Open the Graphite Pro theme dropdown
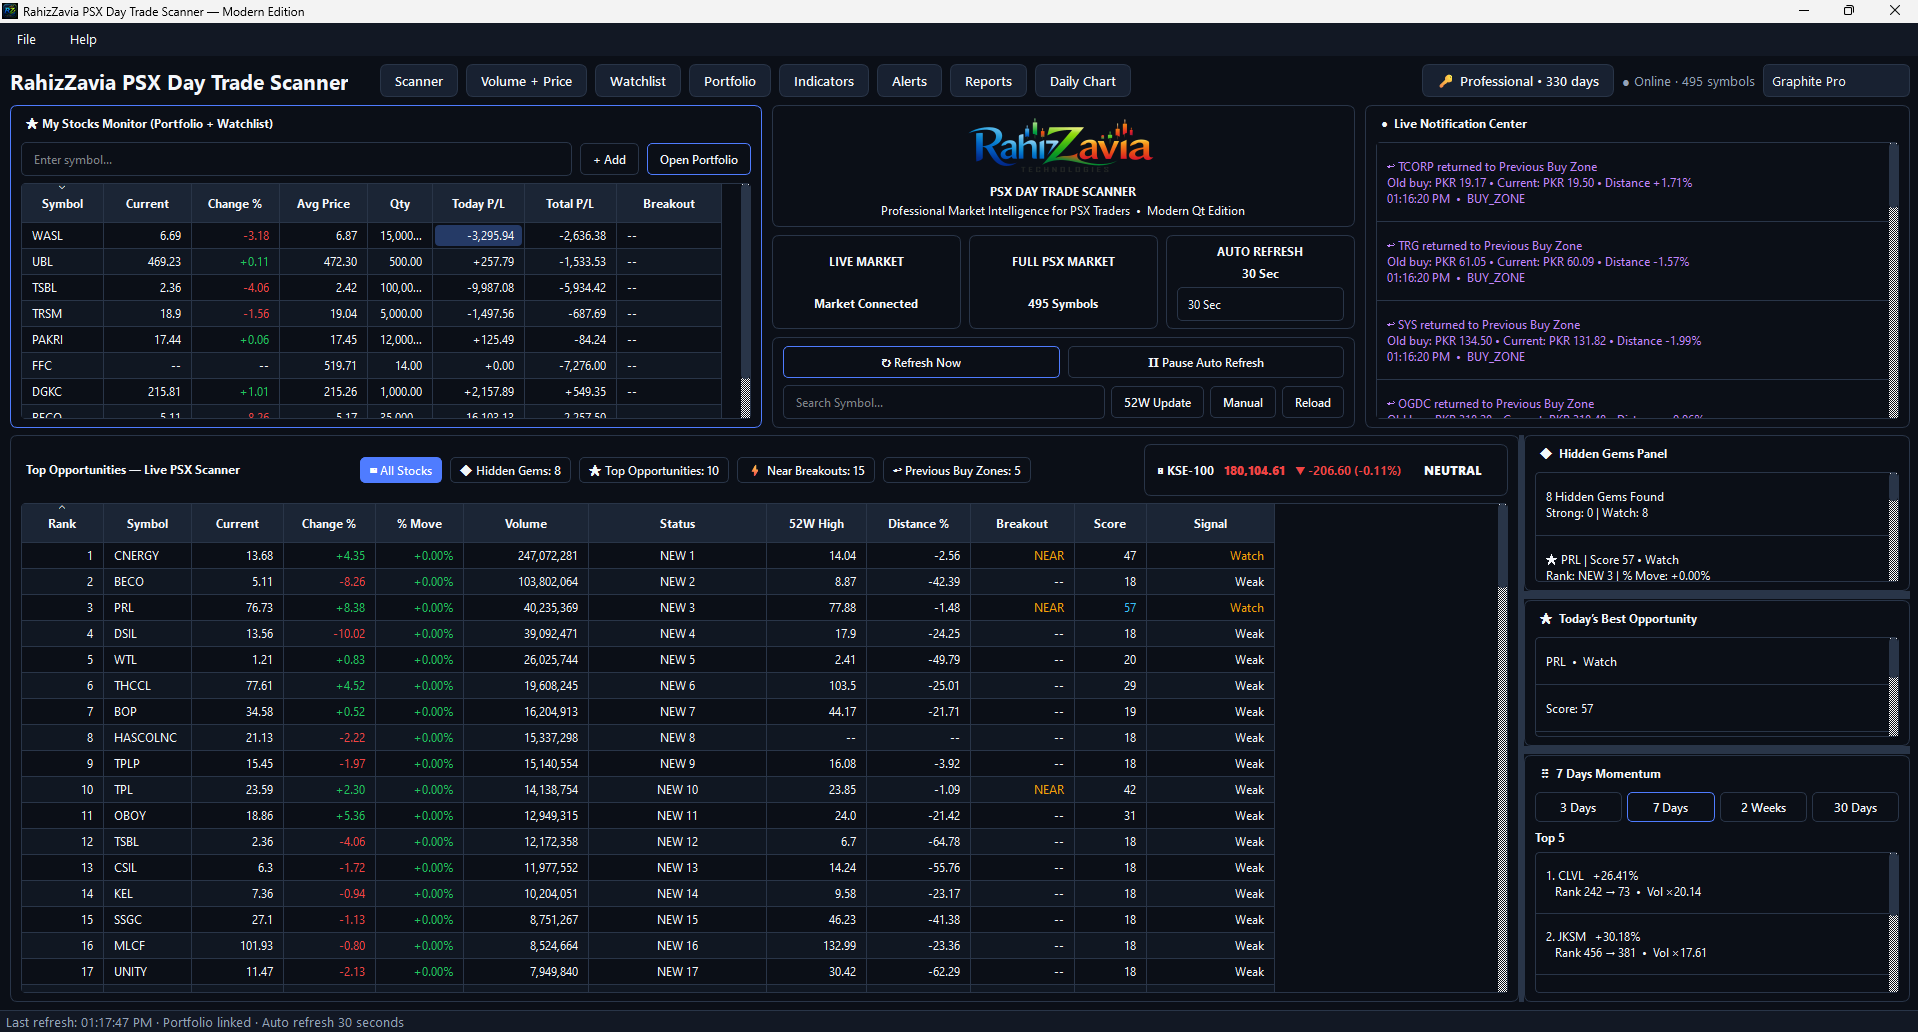Viewport: 1918px width, 1032px height. (x=1836, y=81)
